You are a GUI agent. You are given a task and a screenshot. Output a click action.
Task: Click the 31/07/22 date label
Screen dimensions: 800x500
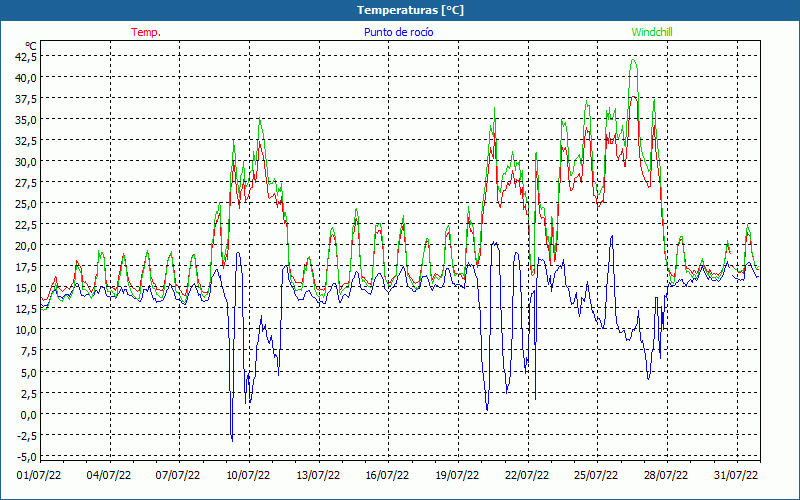click(736, 475)
